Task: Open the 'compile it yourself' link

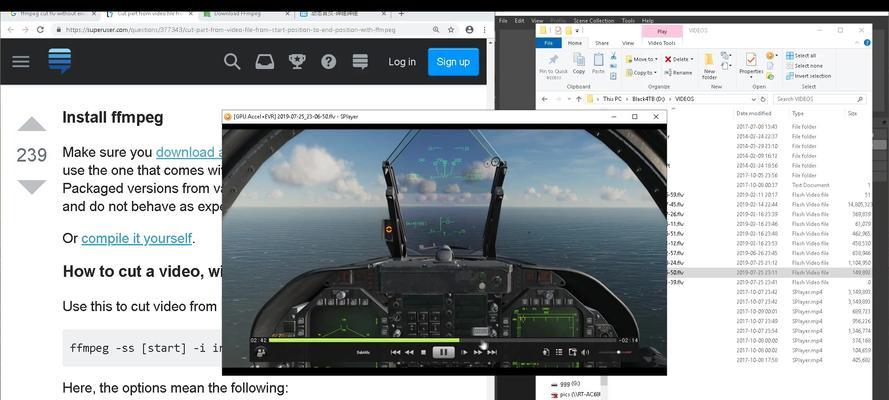Action: (137, 239)
